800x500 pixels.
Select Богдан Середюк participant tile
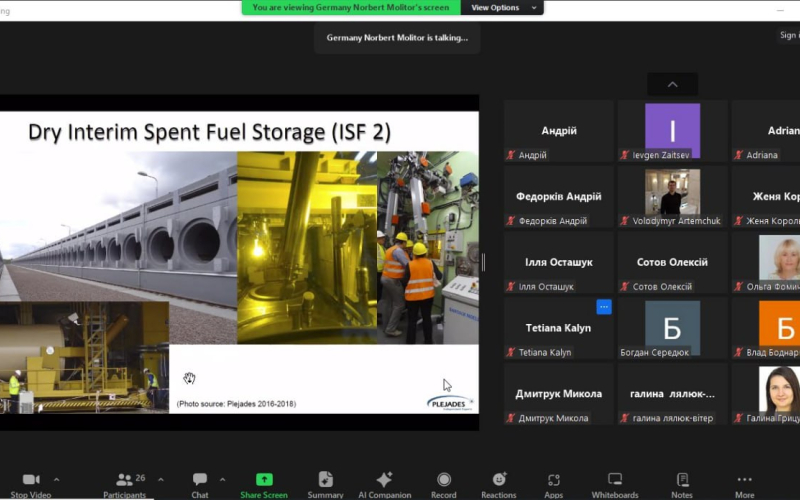coord(672,329)
